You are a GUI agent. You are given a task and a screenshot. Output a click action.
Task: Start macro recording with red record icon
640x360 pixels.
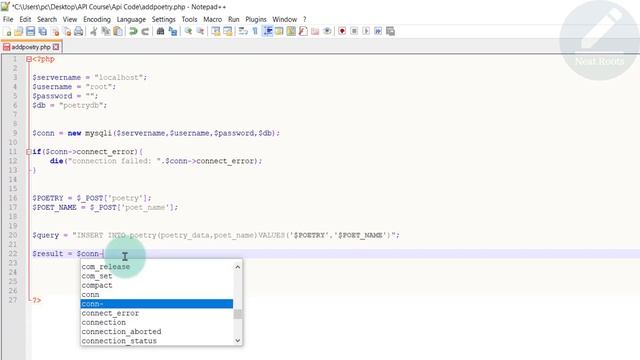pyautogui.click(x=342, y=31)
